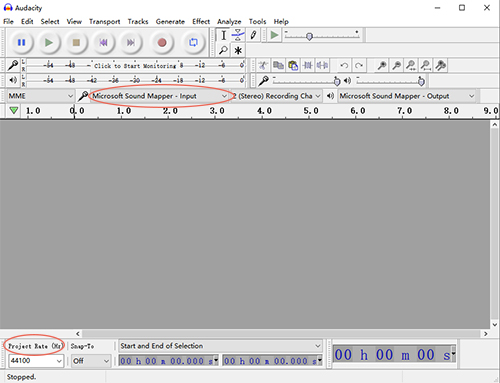
Task: Open the File menu
Action: pos(8,22)
